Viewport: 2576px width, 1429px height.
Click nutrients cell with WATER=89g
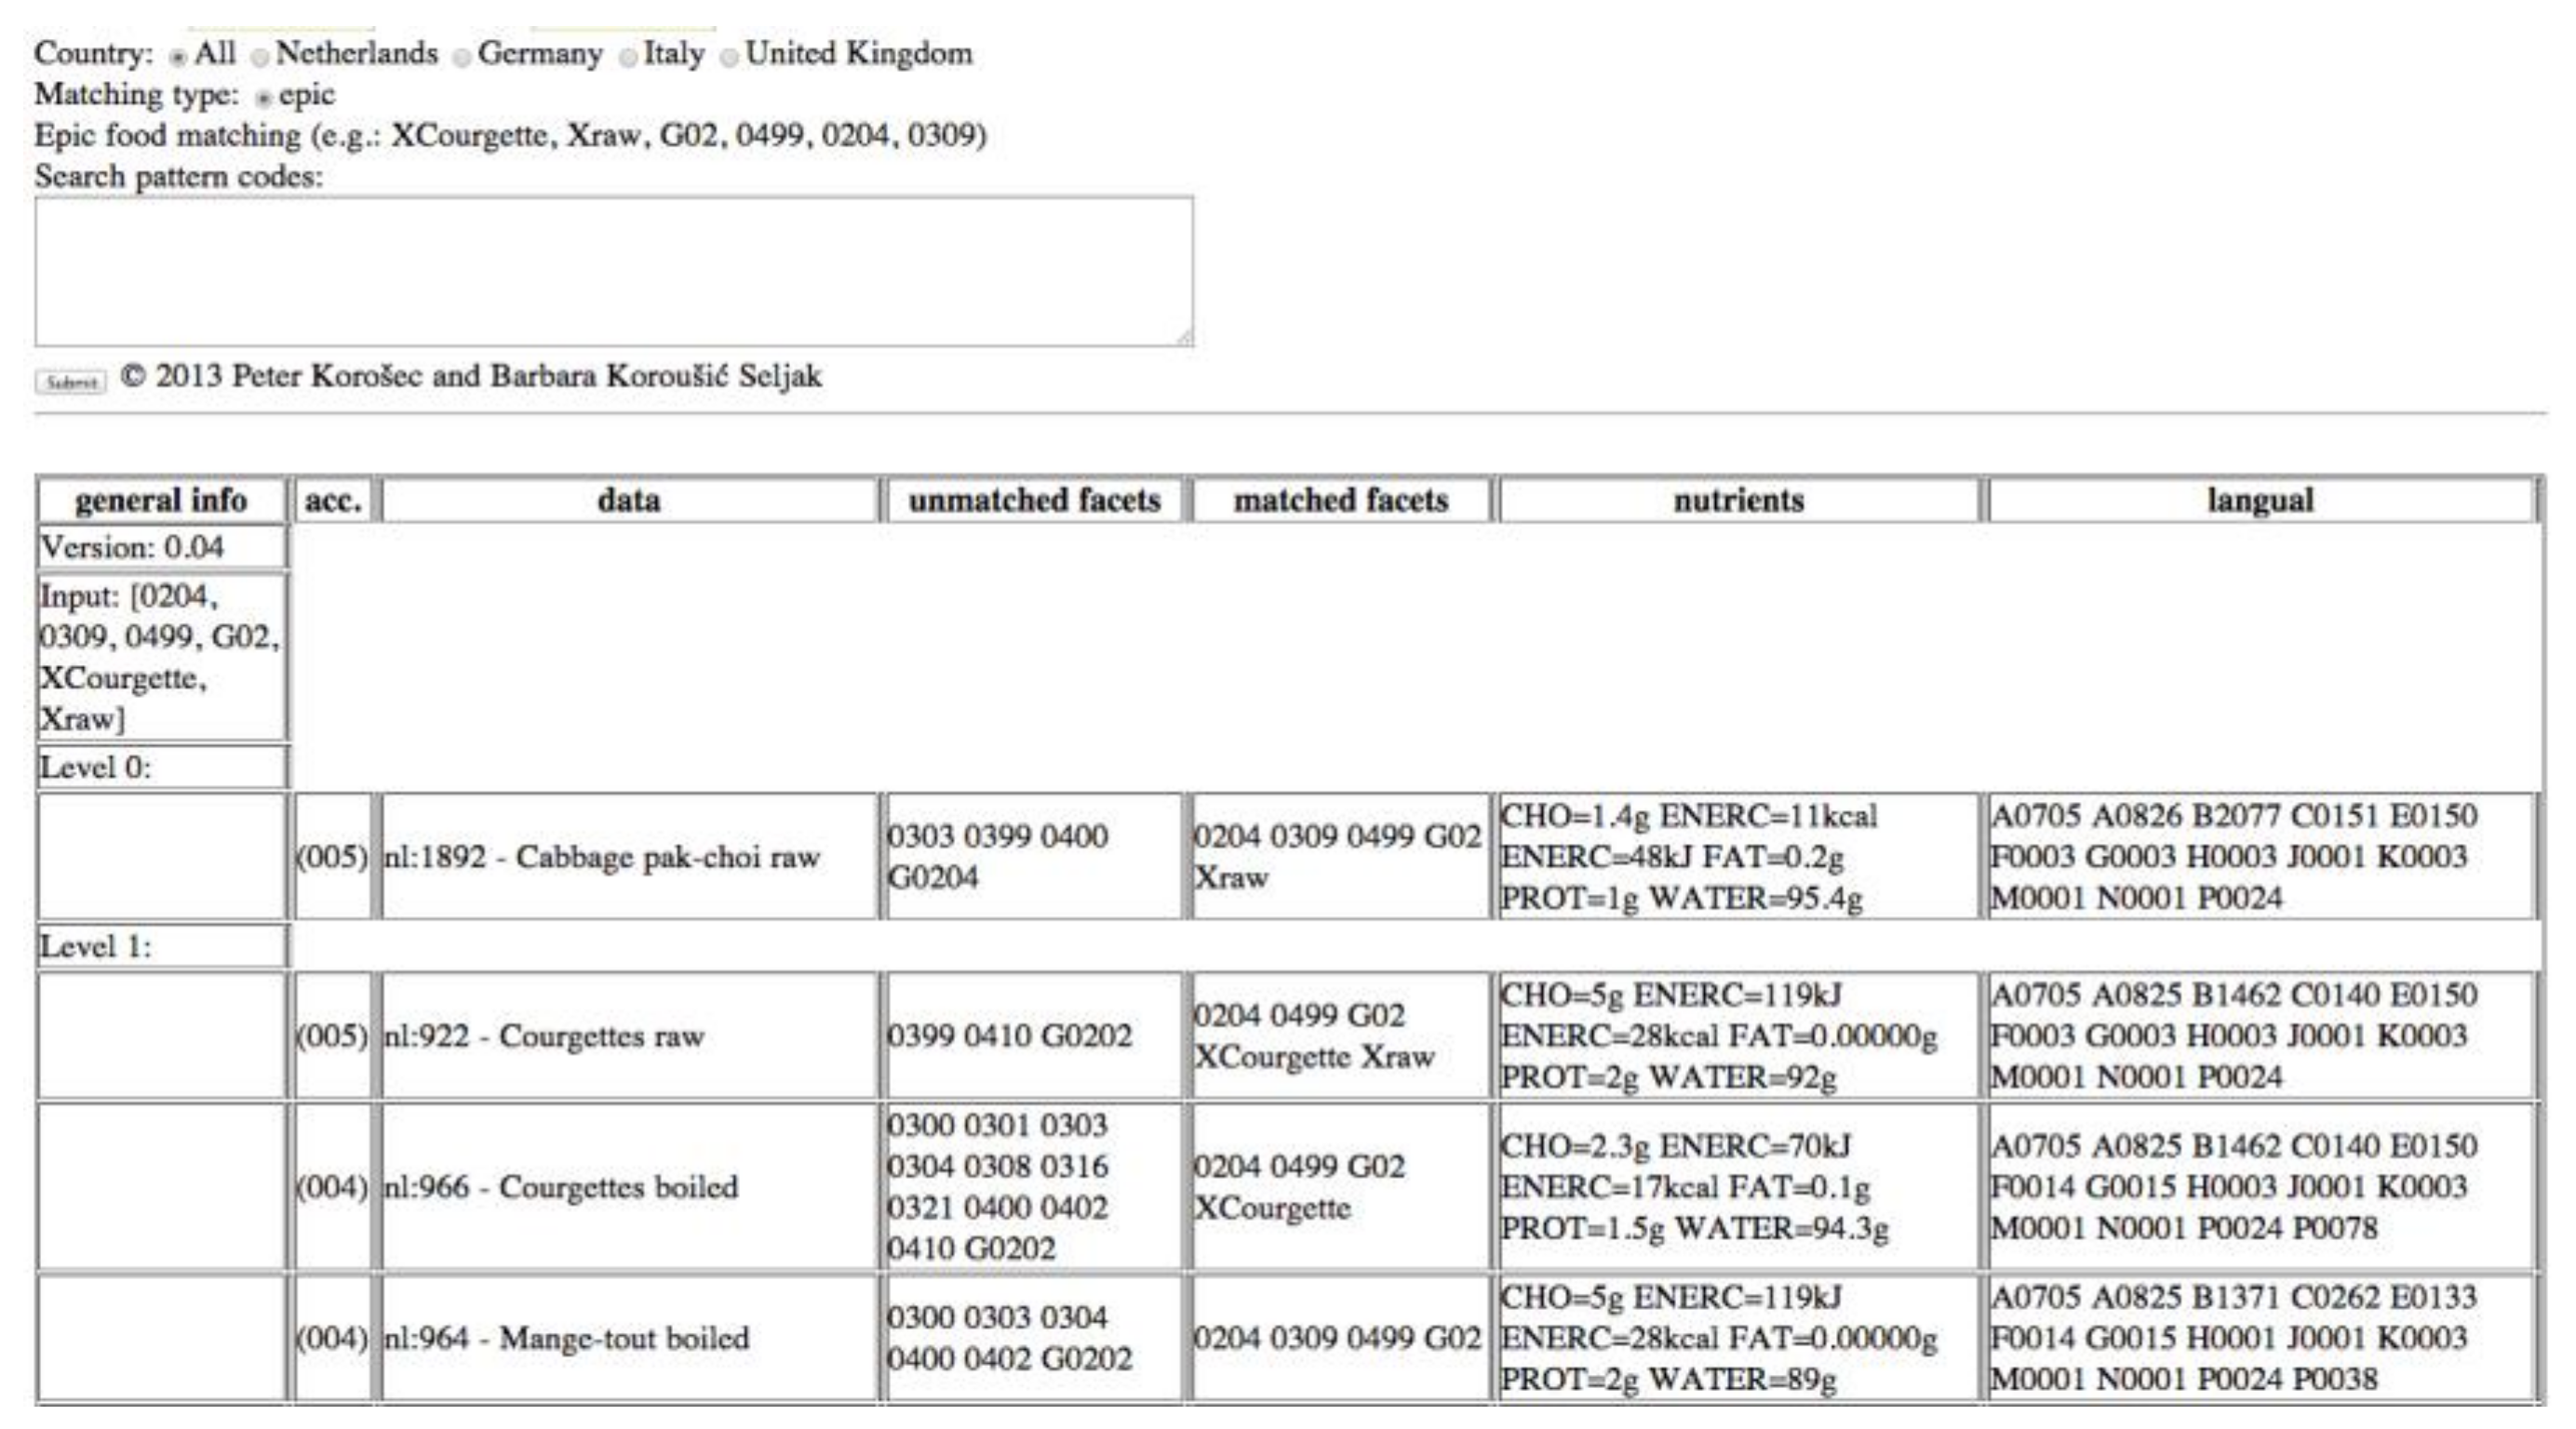click(1739, 1338)
